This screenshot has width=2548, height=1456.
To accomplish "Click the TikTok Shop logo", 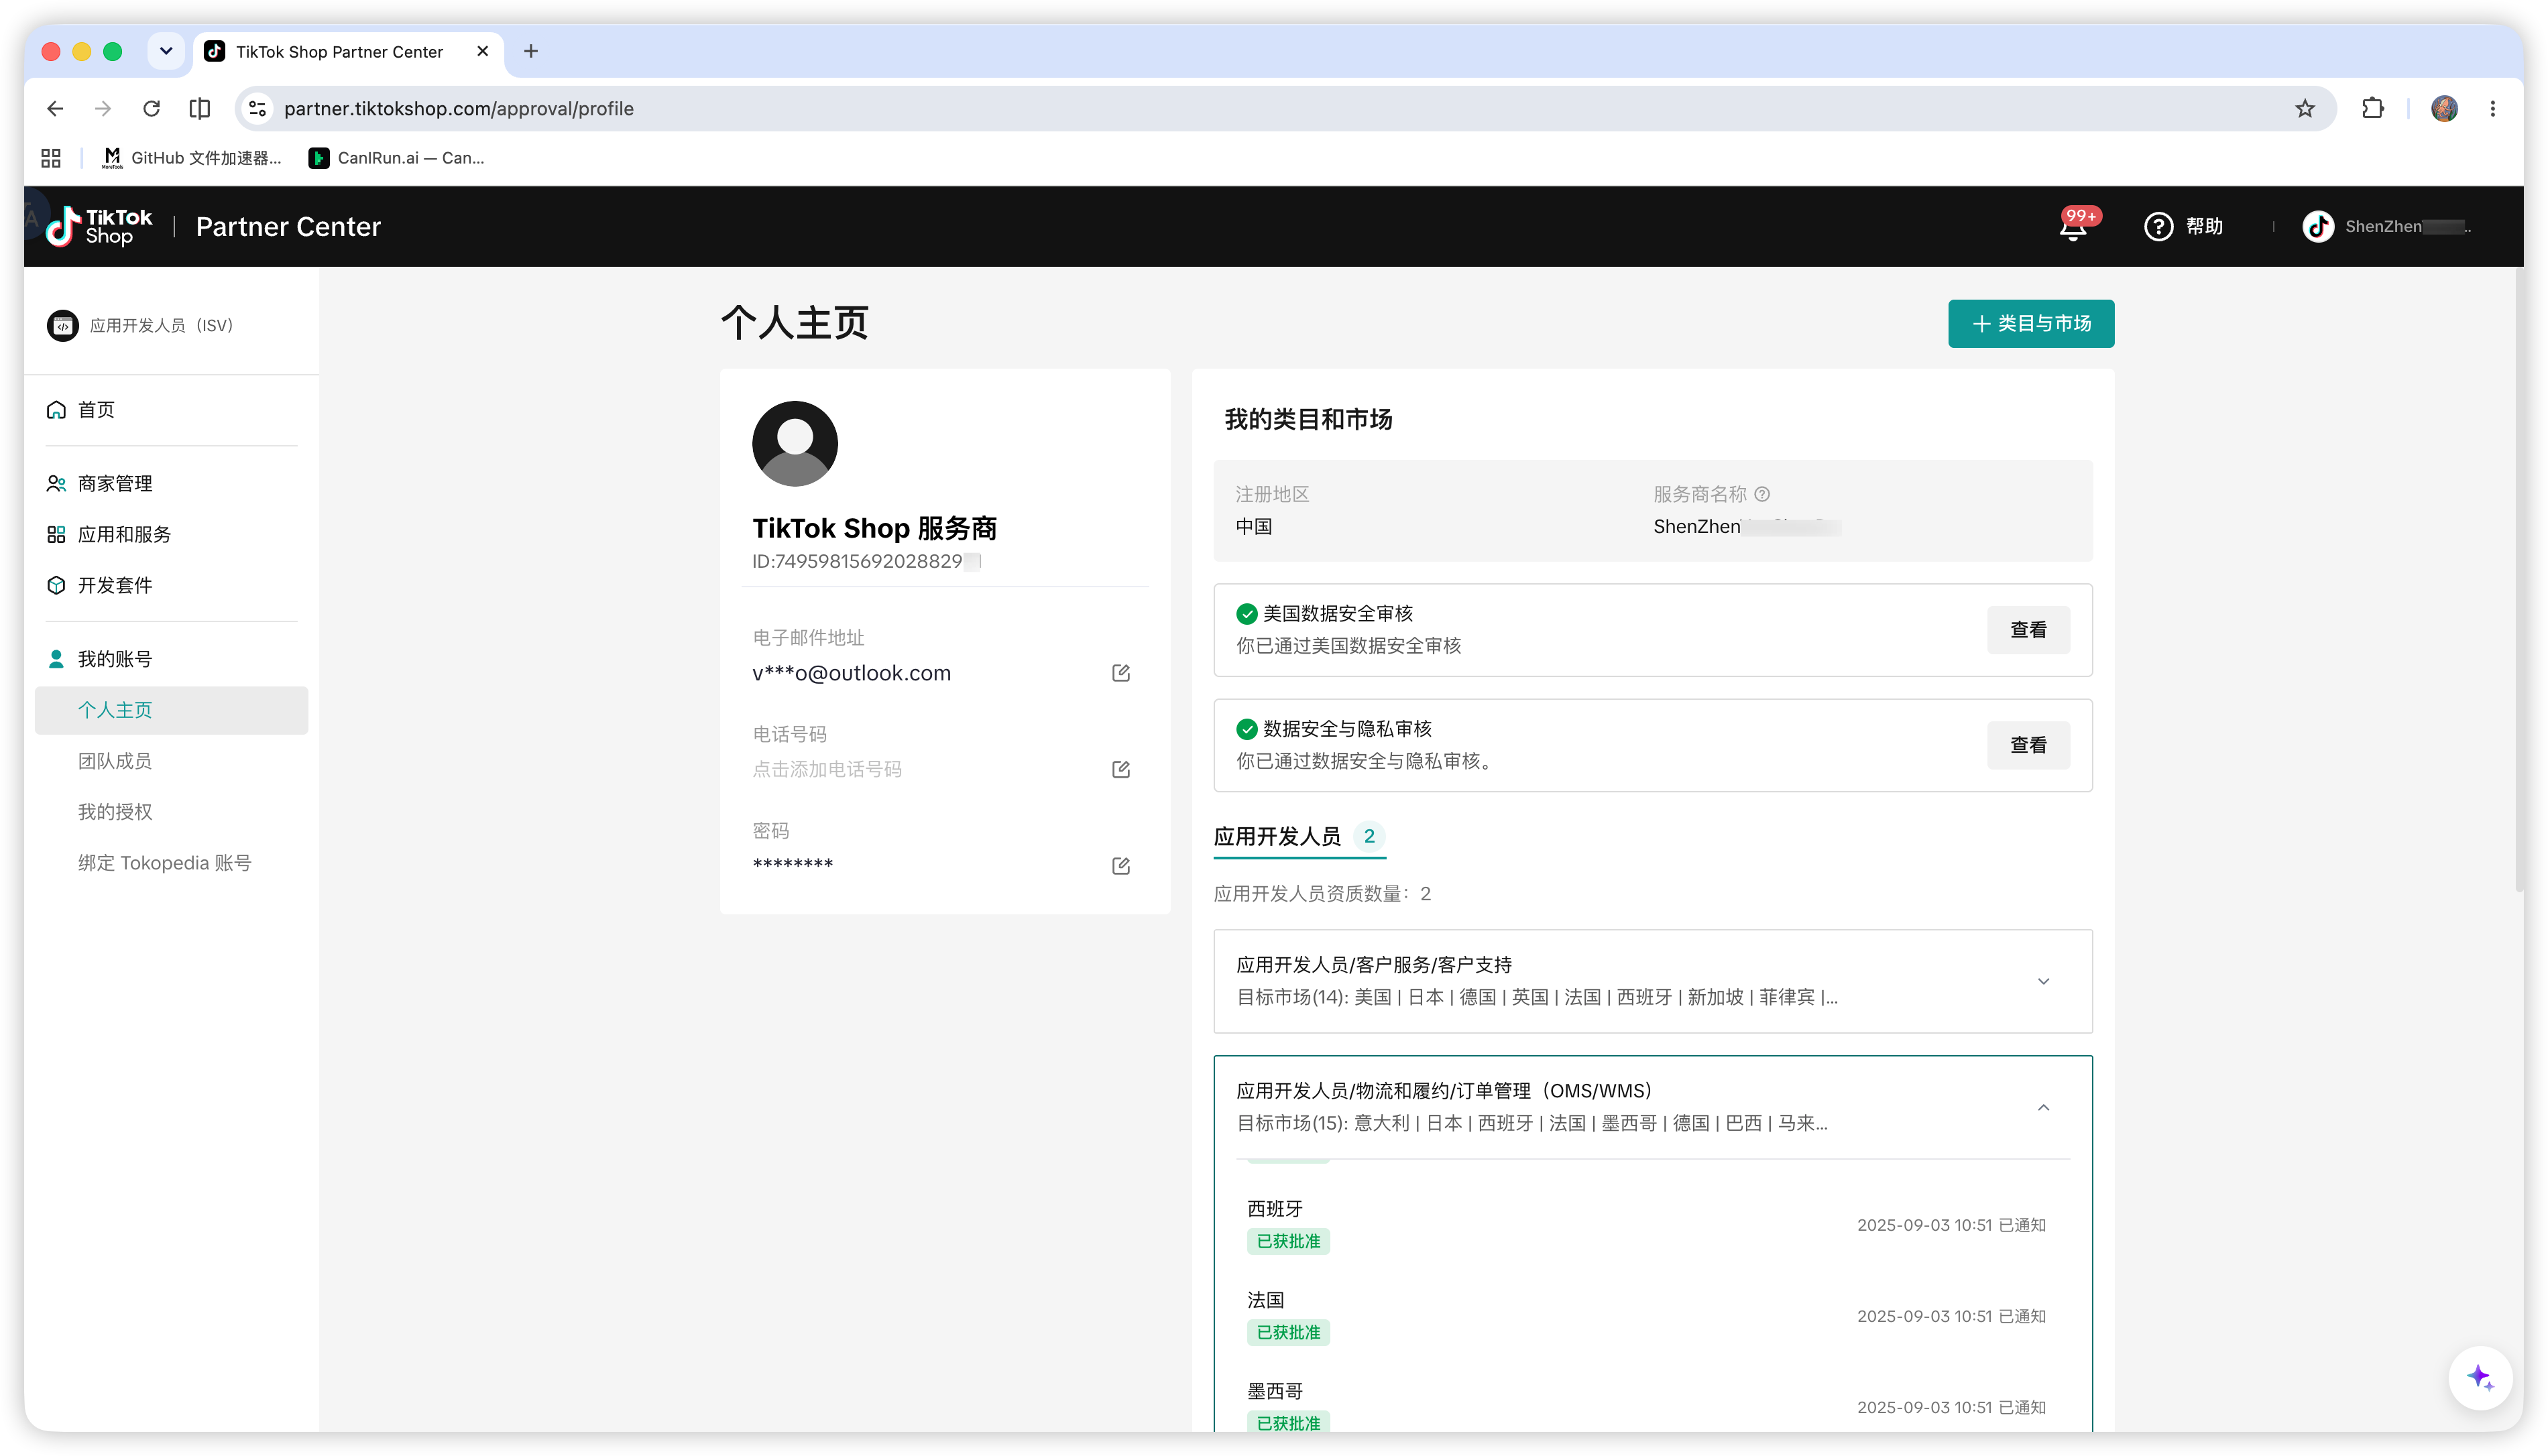I will 98,226.
